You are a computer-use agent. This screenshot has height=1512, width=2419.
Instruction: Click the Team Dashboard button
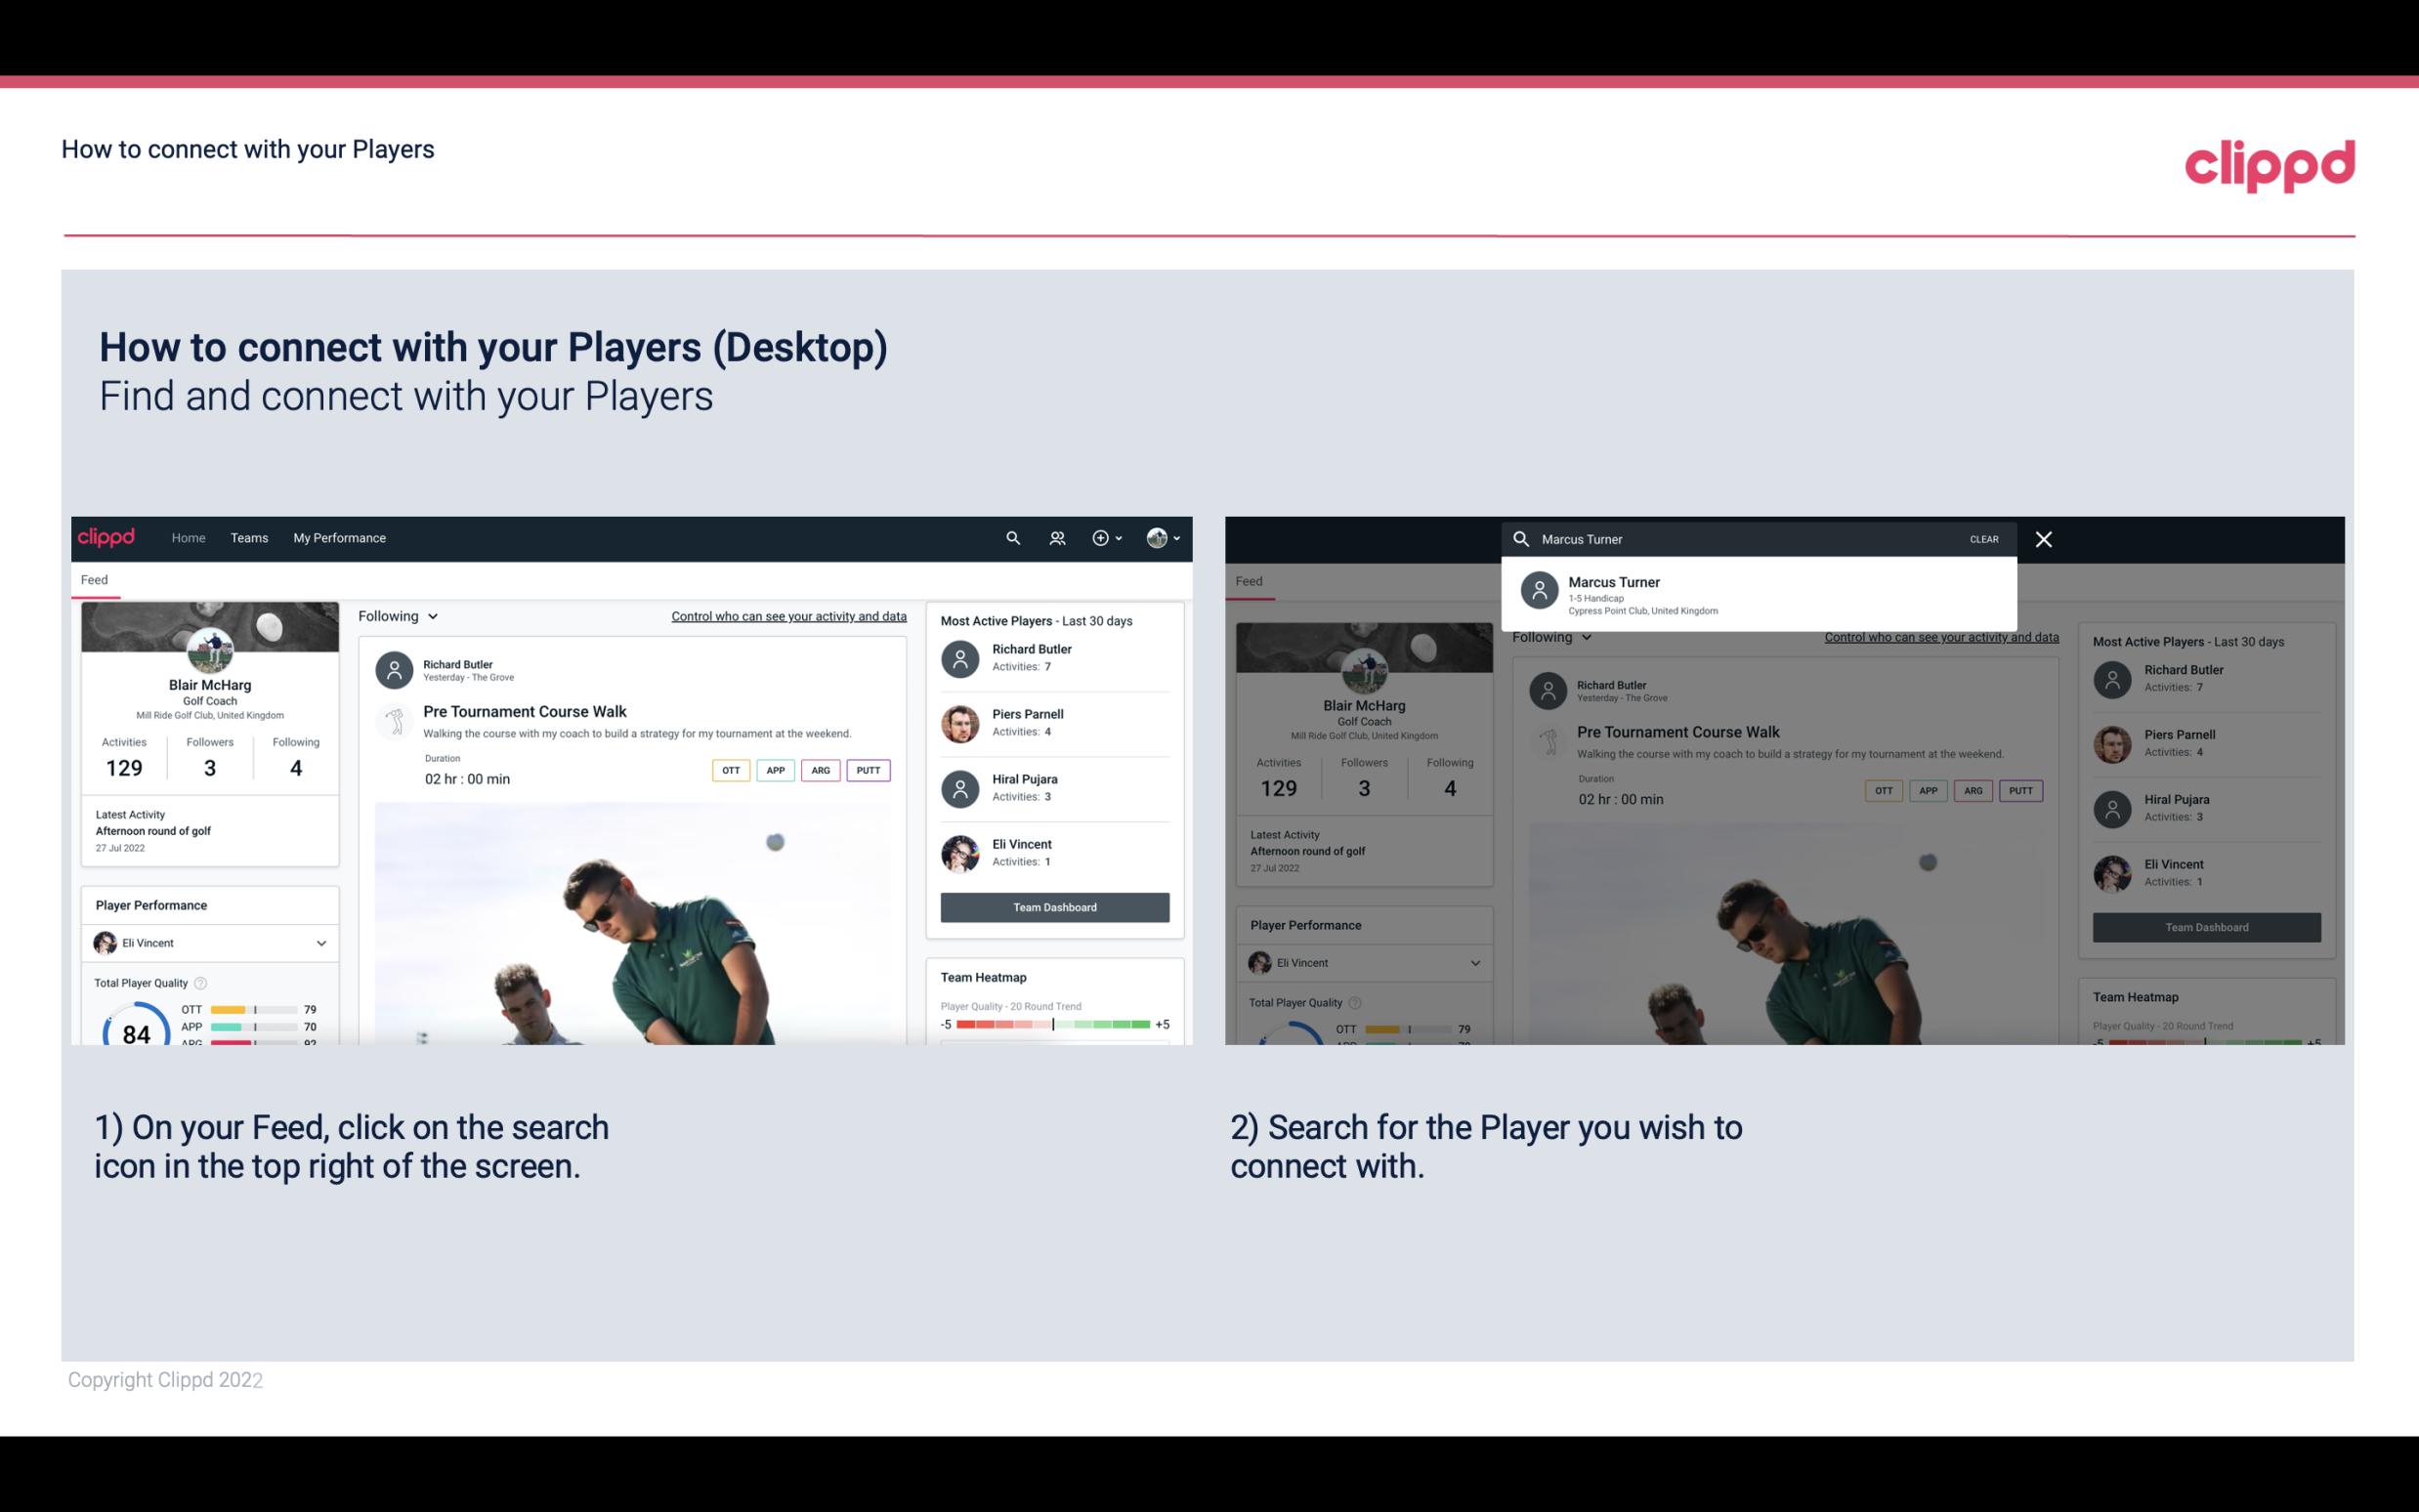[x=1053, y=905]
